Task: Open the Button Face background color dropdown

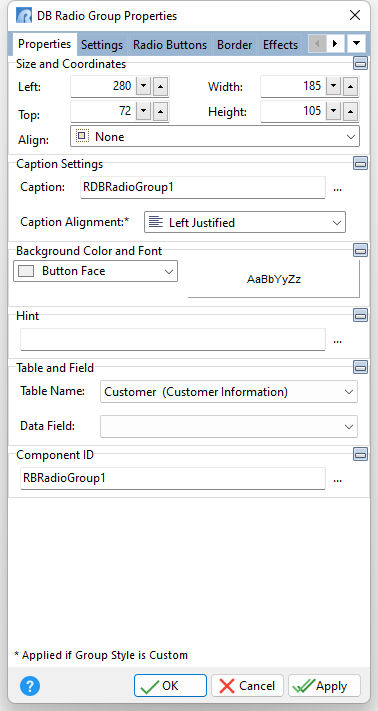Action: [x=95, y=271]
